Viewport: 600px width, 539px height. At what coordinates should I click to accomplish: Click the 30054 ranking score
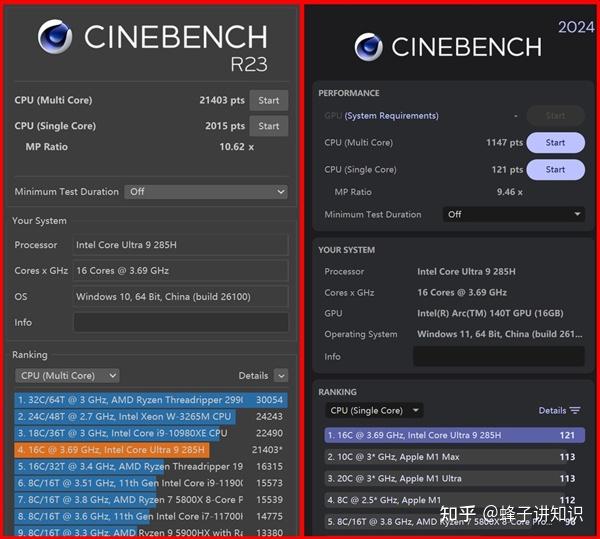tap(269, 400)
